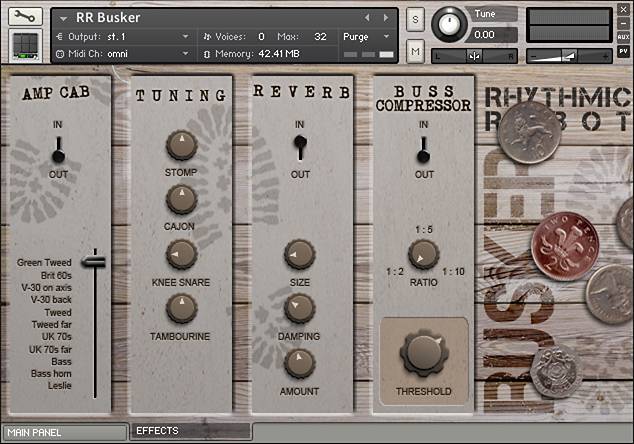Click the instrument volume slider
Viewport: 634px width, 444px height.
pos(569,56)
